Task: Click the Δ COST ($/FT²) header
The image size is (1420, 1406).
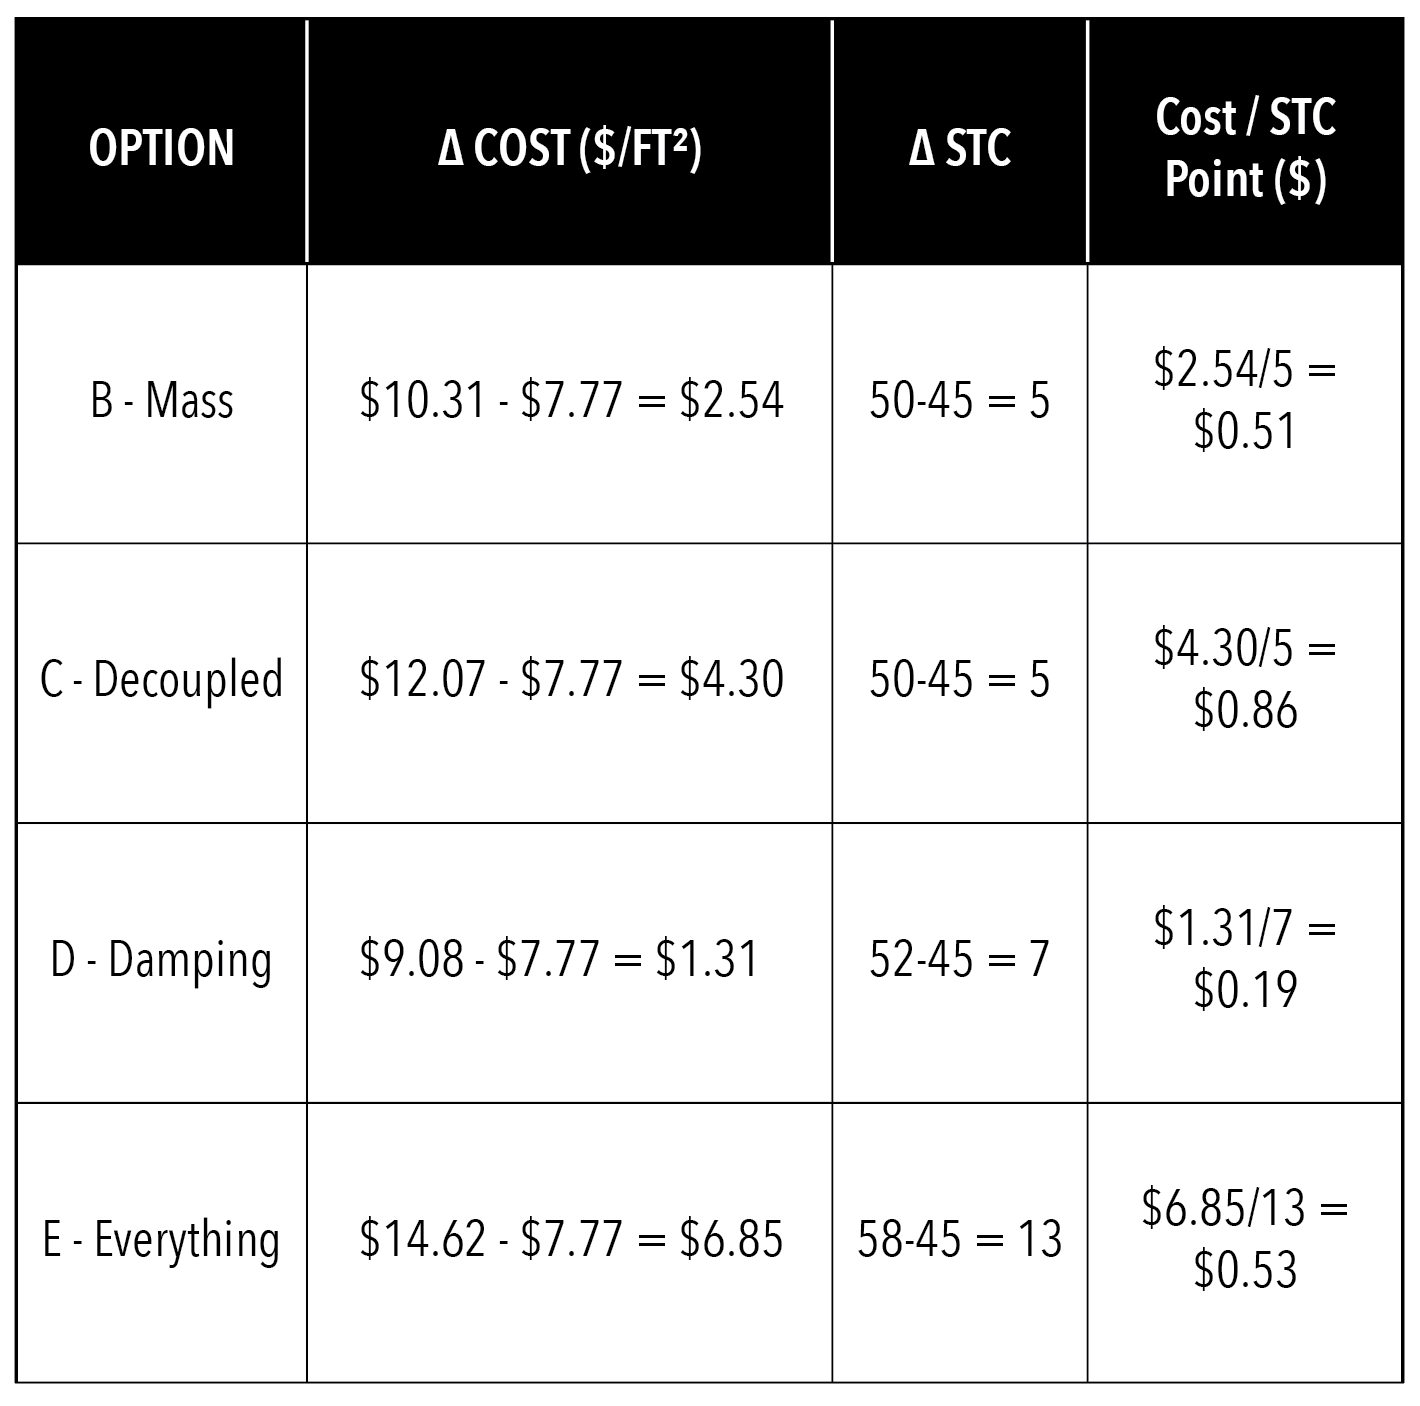Action: pos(570,147)
